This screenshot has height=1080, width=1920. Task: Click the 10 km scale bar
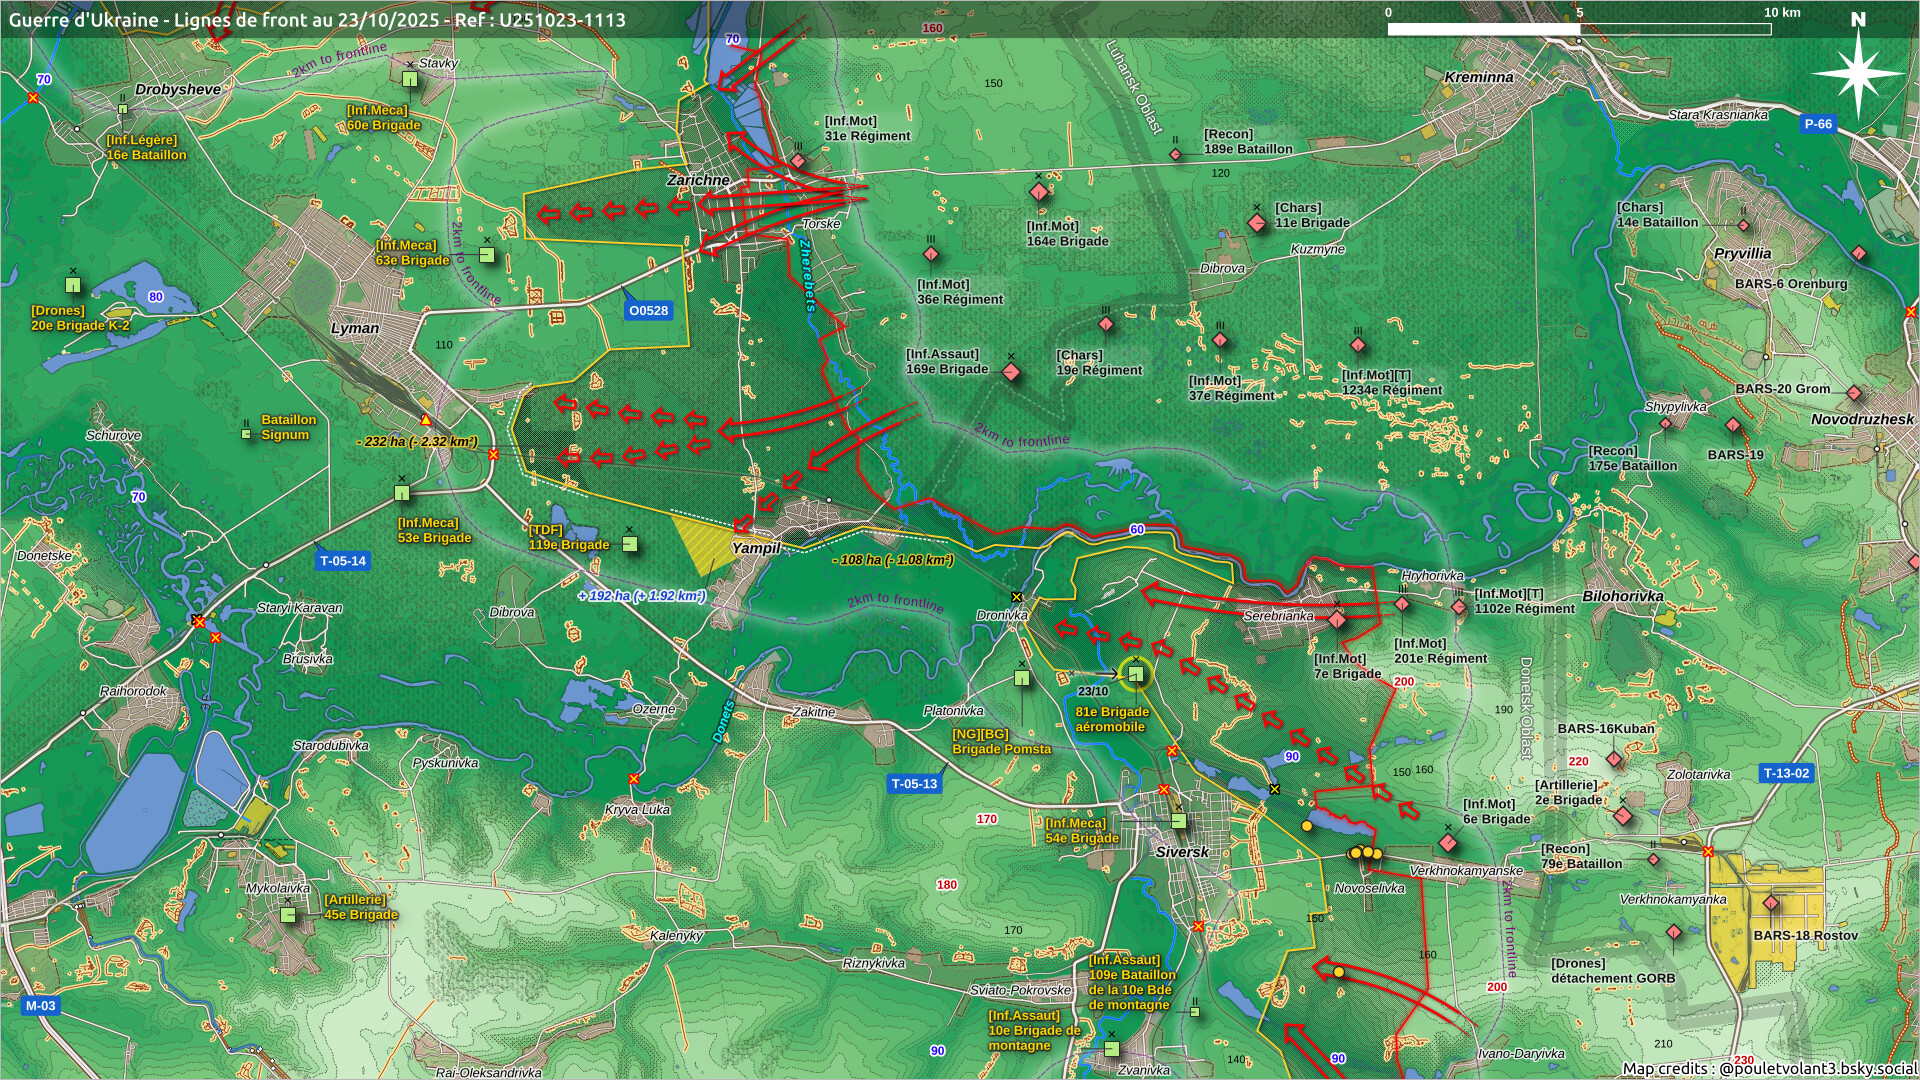[x=1579, y=29]
